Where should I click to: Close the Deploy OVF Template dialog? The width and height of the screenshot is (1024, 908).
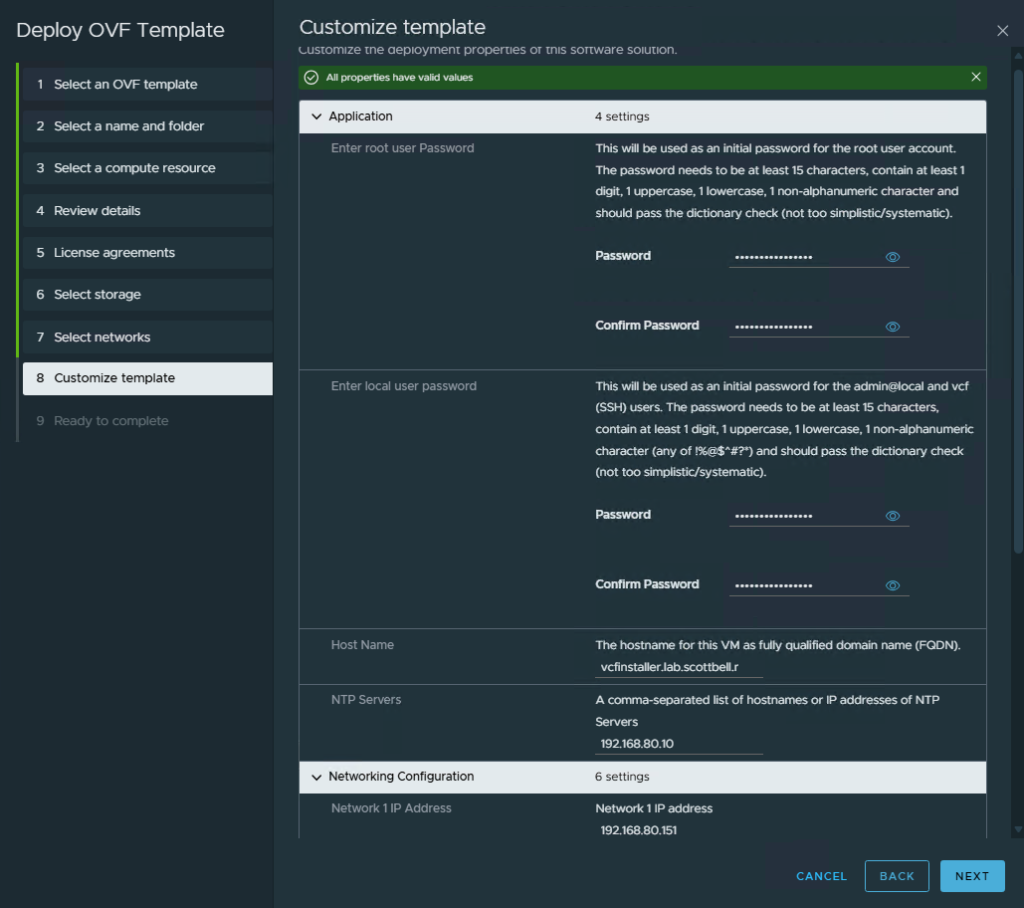1003,31
